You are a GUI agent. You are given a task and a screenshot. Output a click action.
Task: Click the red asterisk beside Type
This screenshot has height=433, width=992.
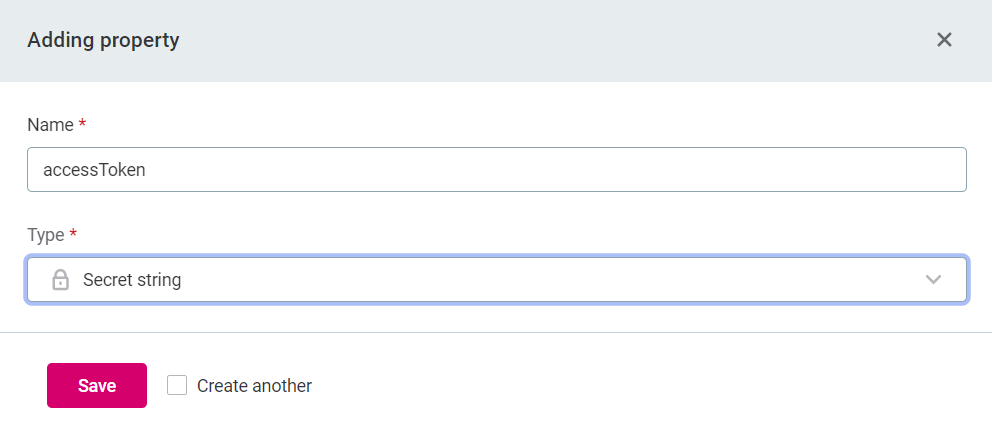pyautogui.click(x=73, y=234)
